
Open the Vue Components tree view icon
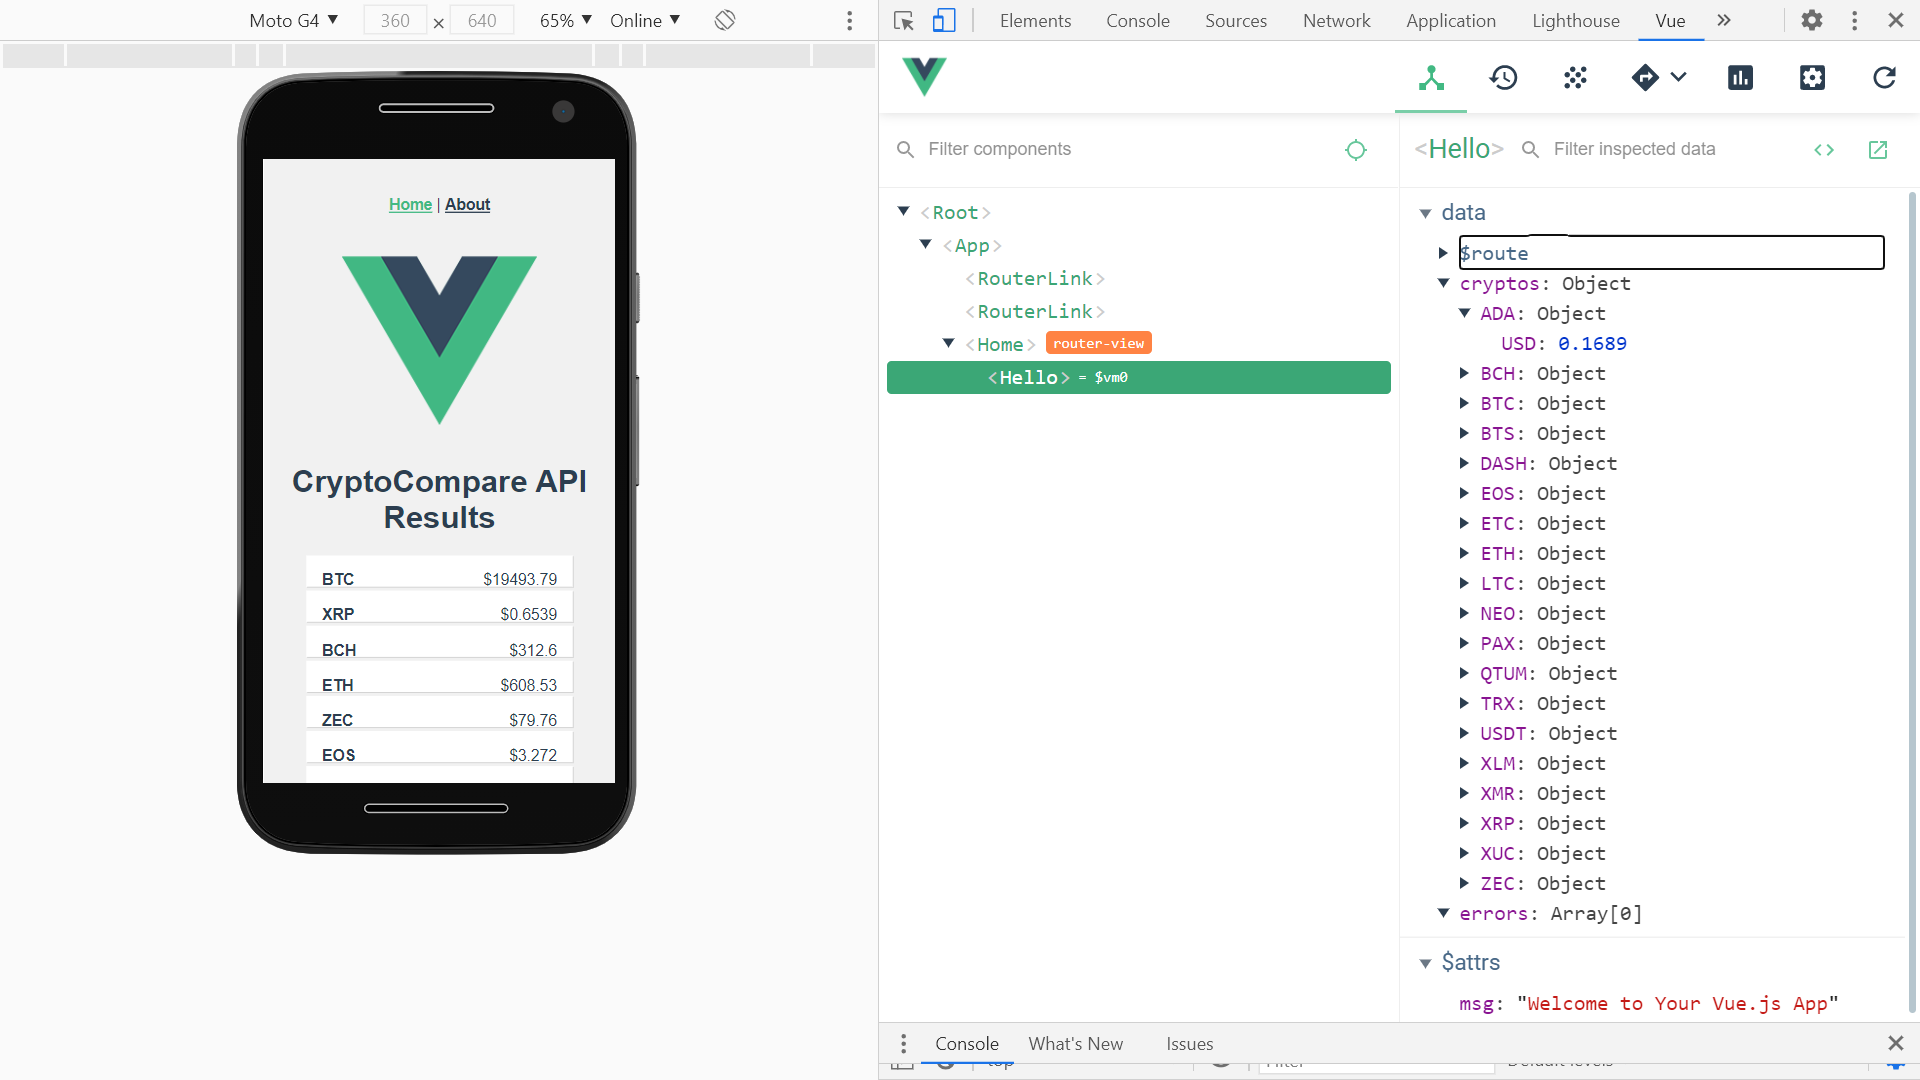point(1431,78)
